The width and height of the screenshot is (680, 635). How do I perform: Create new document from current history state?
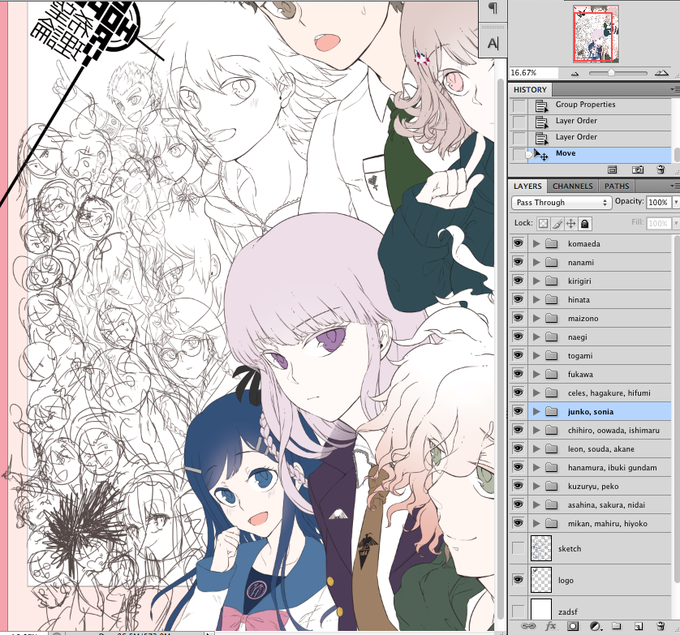612,170
